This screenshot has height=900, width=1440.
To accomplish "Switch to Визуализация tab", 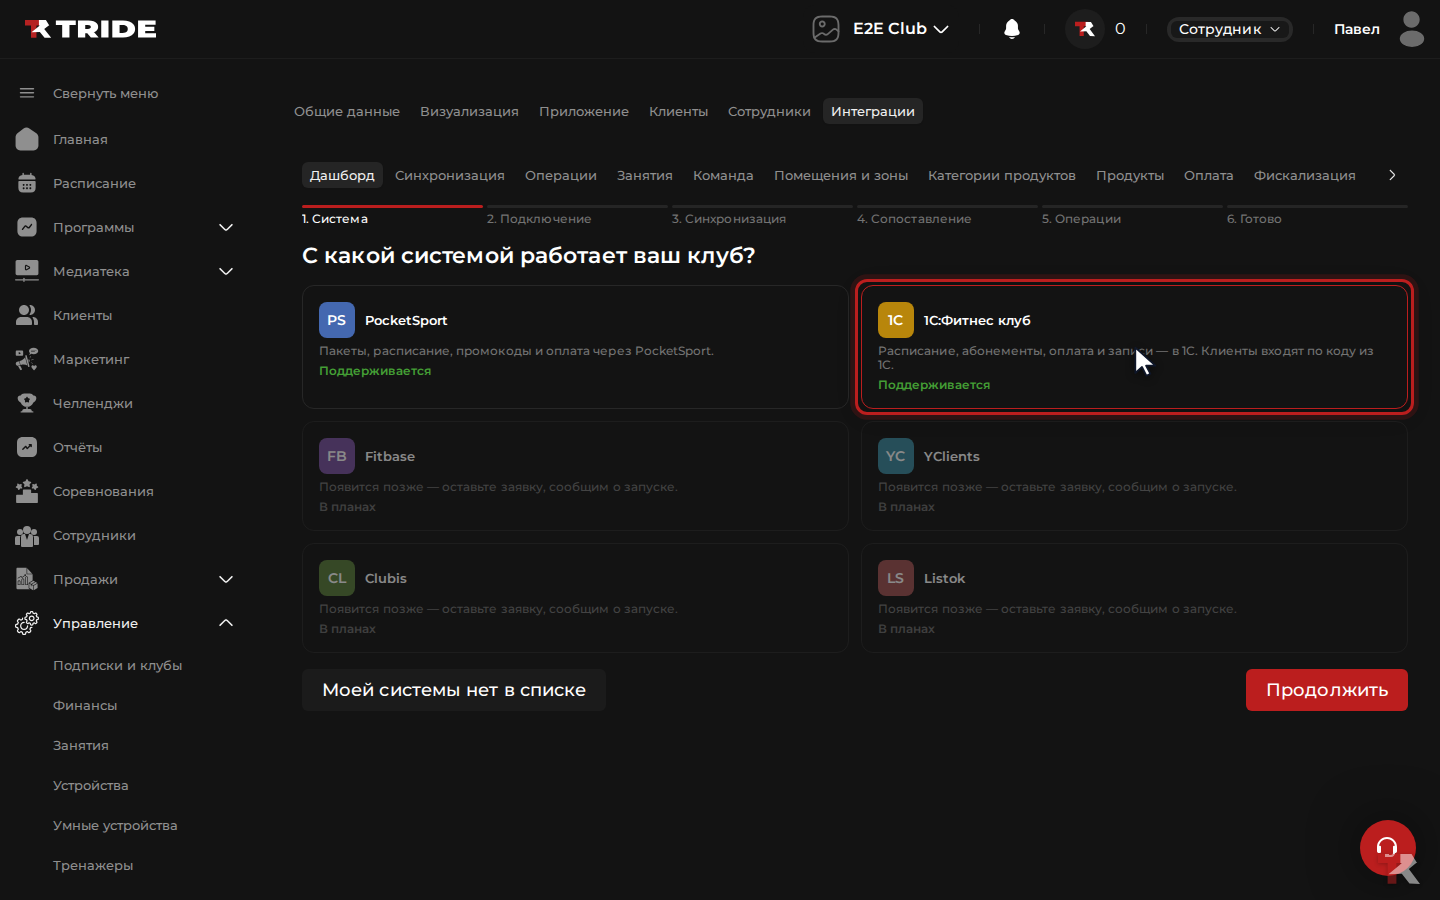I will point(469,111).
